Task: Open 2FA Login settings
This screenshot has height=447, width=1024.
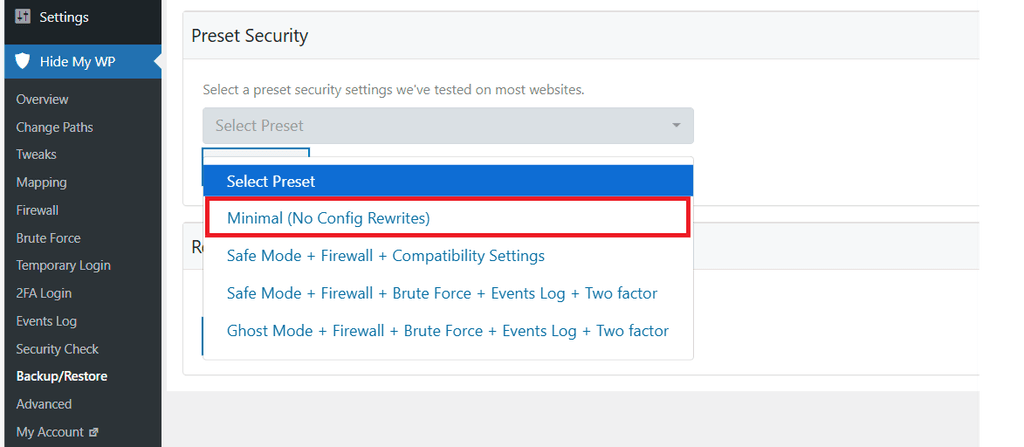Action: coord(43,293)
